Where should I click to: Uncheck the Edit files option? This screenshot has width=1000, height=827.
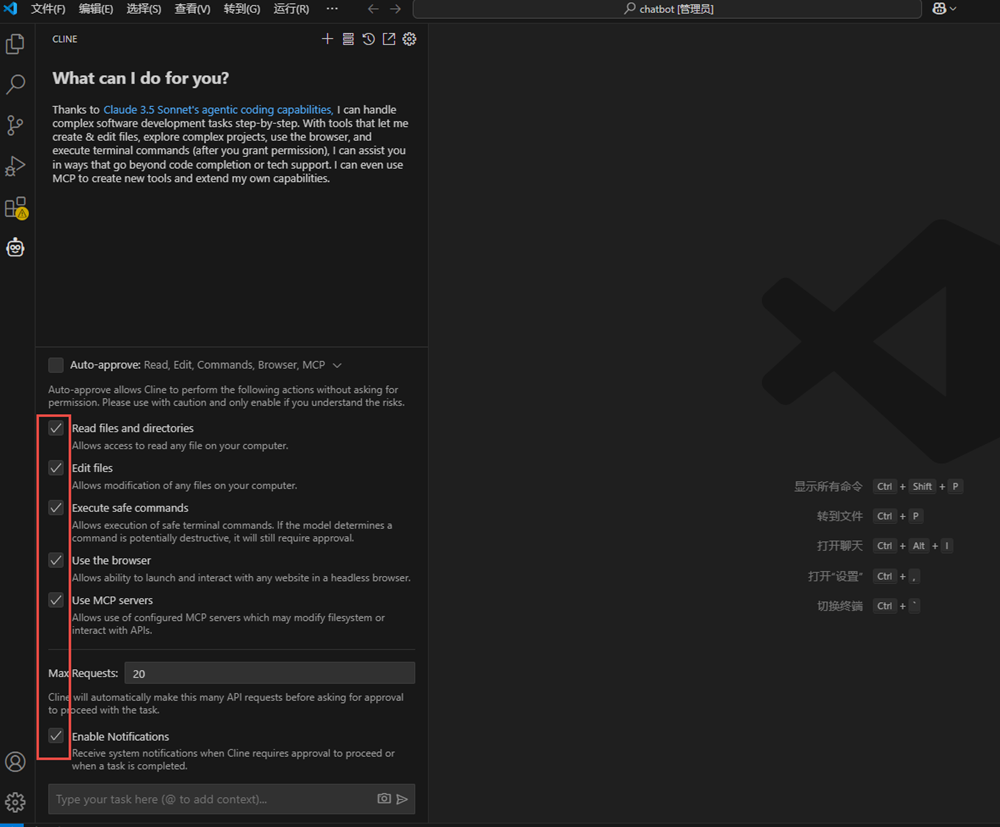click(56, 468)
